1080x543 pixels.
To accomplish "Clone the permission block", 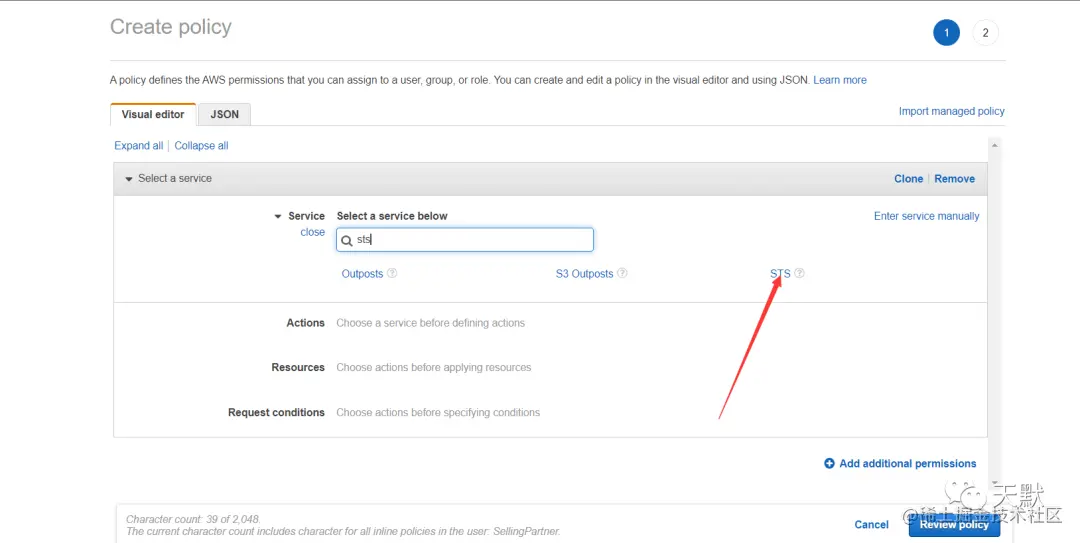I will click(908, 178).
